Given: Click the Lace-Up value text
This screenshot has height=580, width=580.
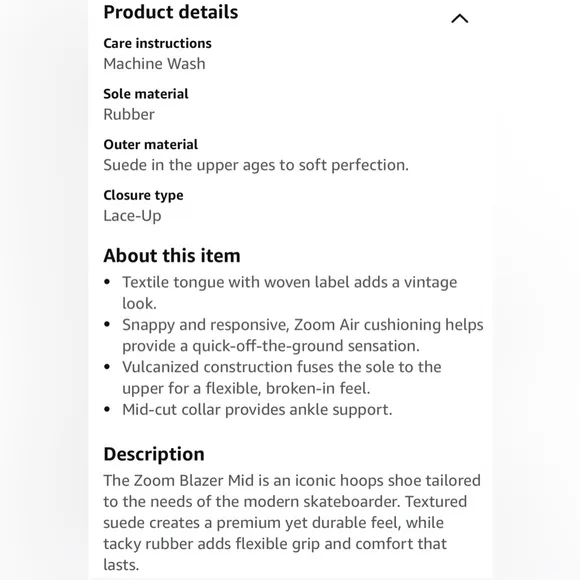Looking at the screenshot, I should tap(132, 216).
